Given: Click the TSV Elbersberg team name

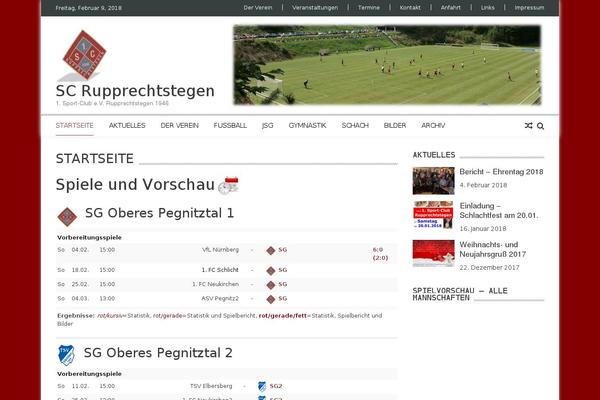Looking at the screenshot, I should pos(211,386).
